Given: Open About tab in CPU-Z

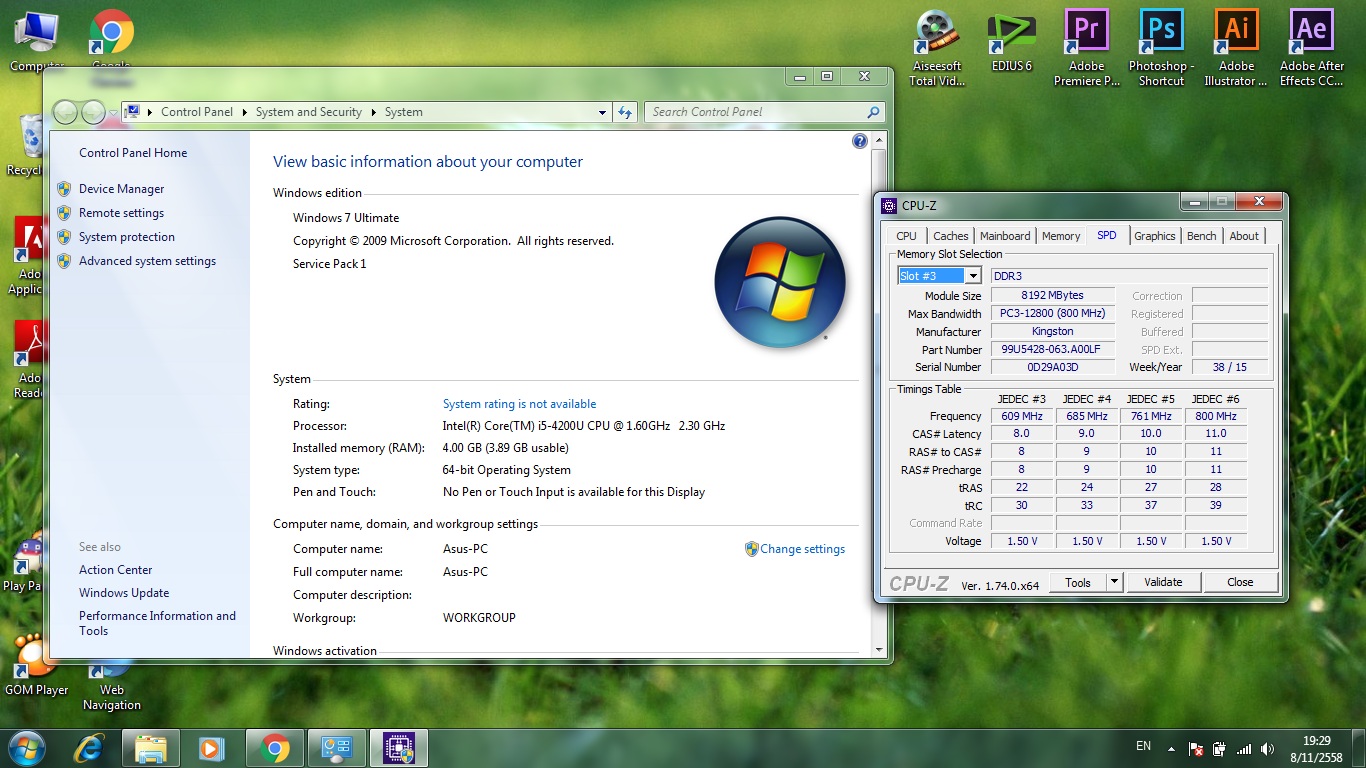Looking at the screenshot, I should (1244, 236).
